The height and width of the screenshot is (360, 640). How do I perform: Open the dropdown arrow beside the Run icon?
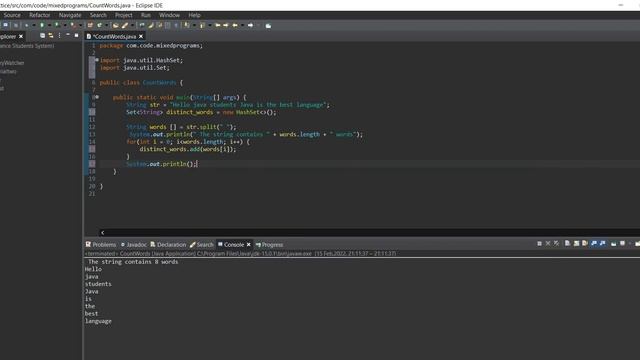click(49, 25)
